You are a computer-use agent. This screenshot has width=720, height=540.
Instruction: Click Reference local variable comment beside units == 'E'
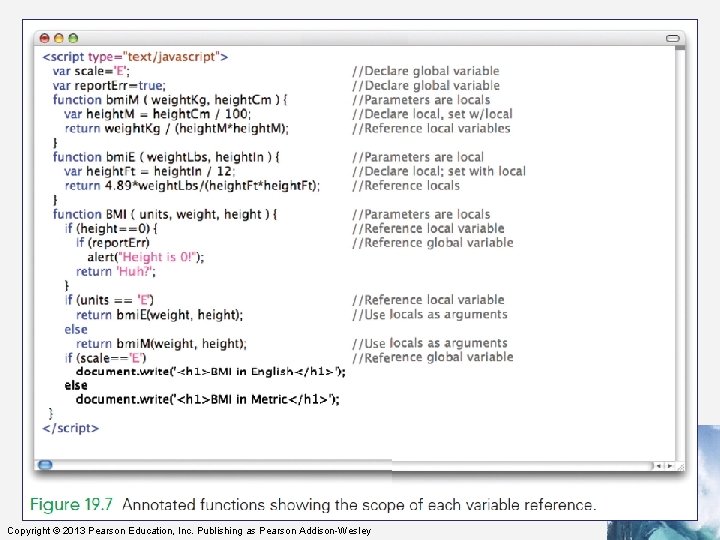coord(428,300)
